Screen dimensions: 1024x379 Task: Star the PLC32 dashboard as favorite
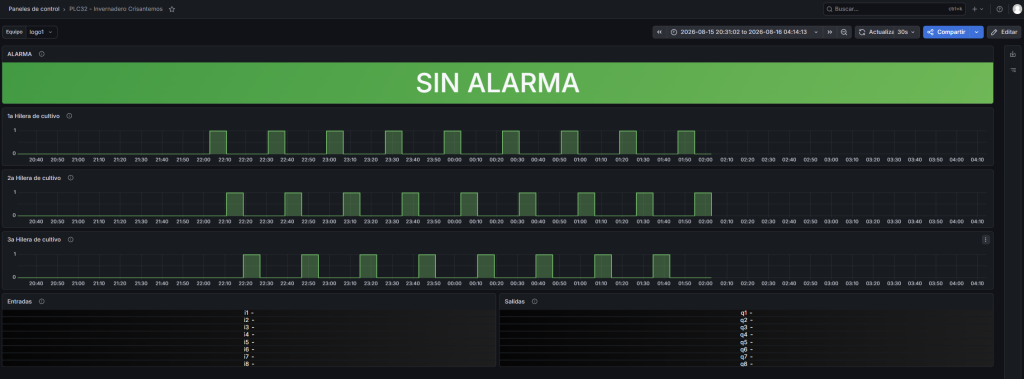(x=172, y=9)
